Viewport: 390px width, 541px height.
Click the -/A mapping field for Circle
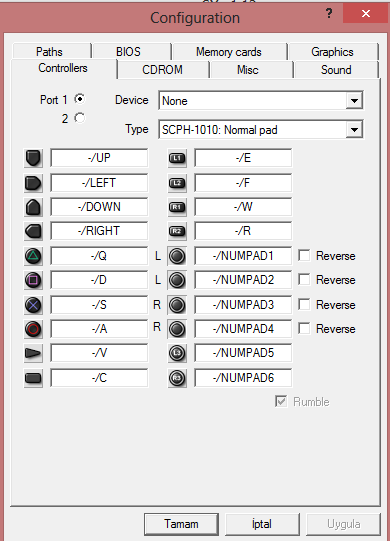point(99,329)
